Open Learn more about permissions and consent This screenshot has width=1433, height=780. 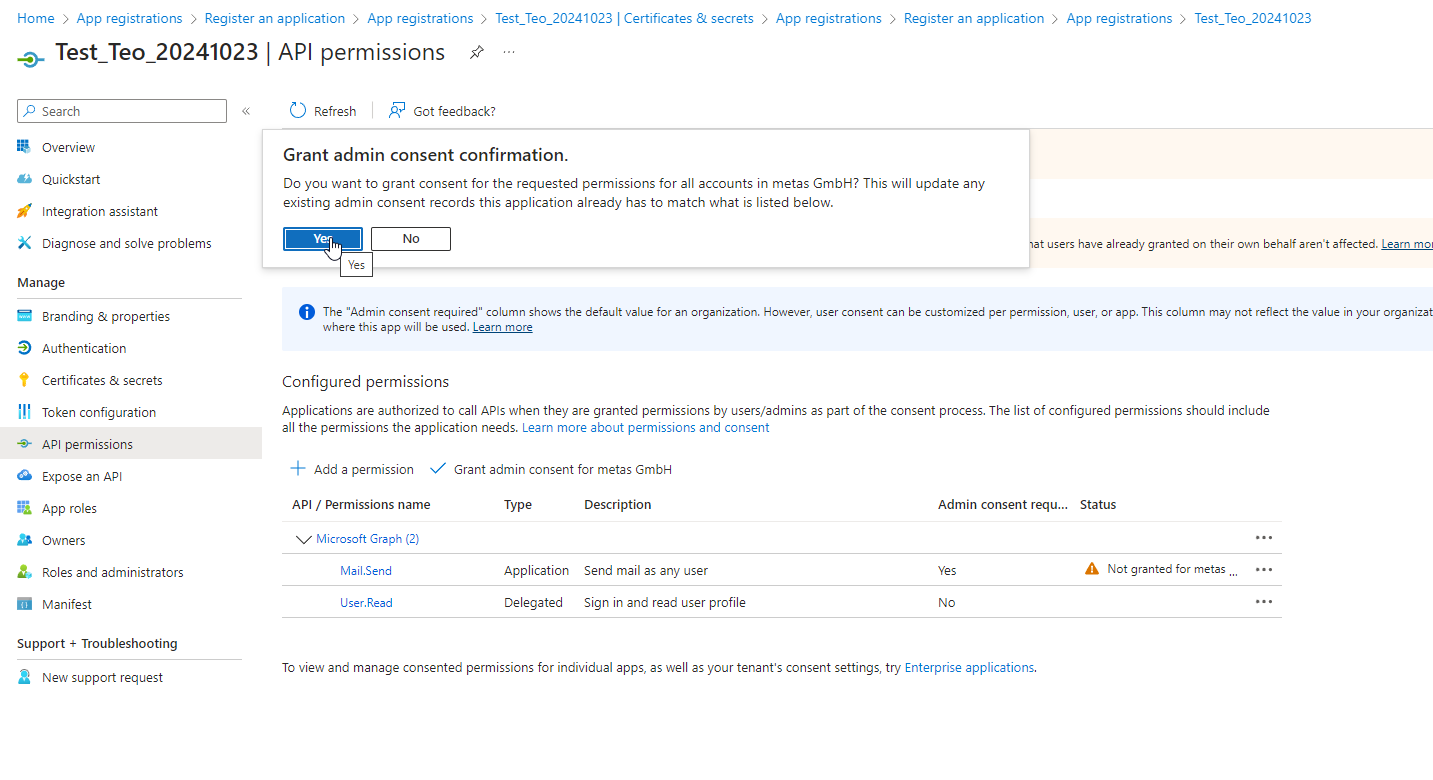[x=646, y=427]
